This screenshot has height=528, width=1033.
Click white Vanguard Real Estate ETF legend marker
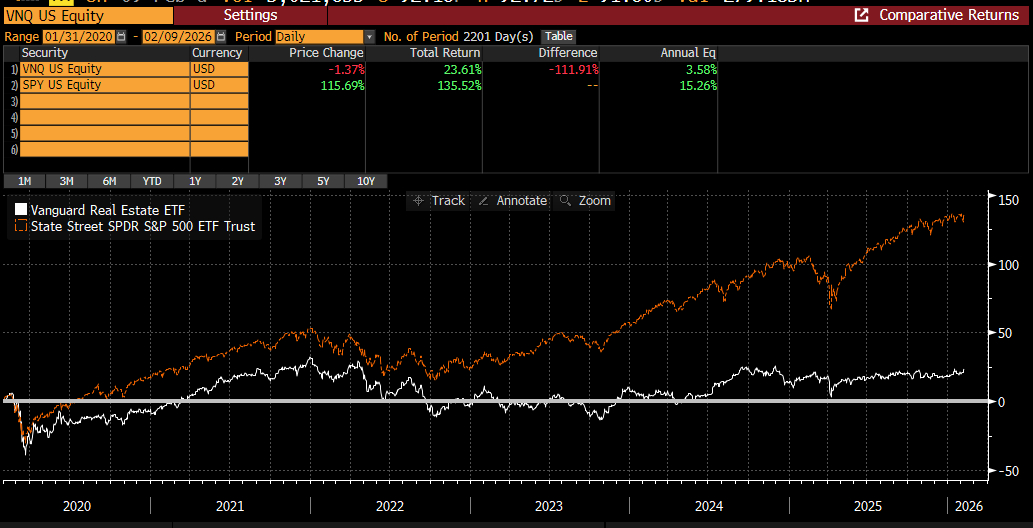pos(21,211)
